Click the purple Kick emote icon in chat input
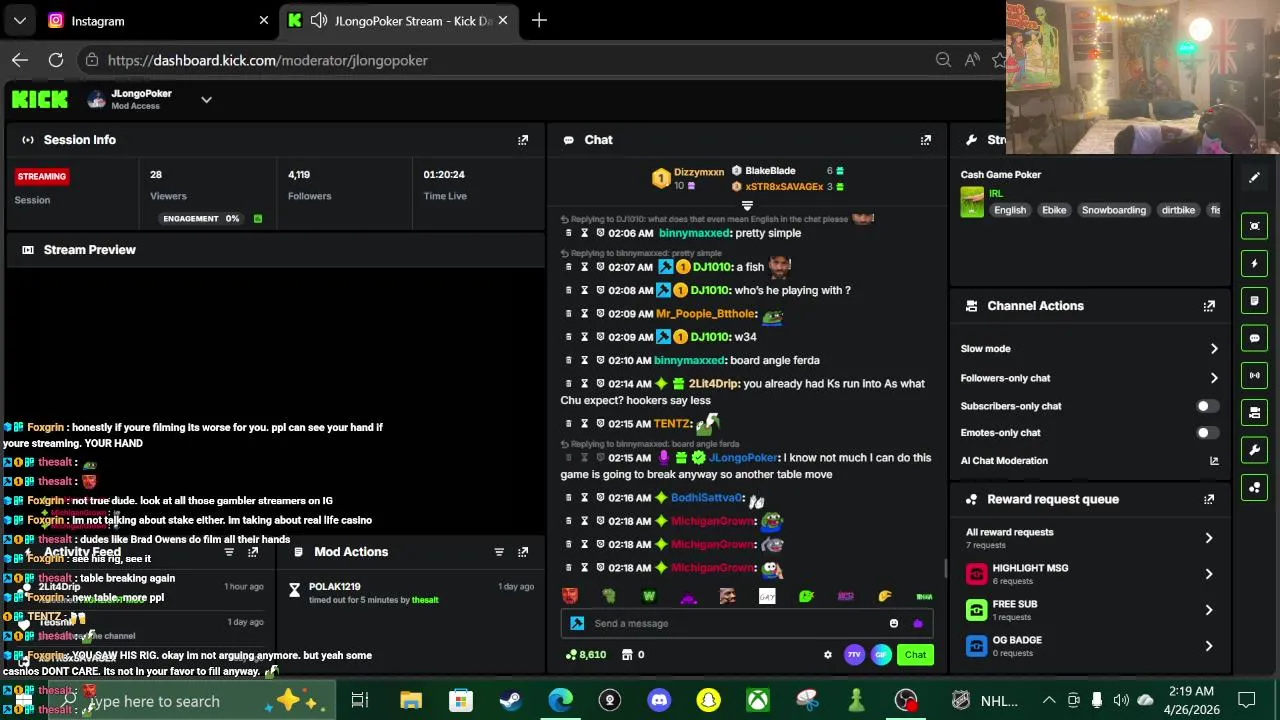 [918, 623]
